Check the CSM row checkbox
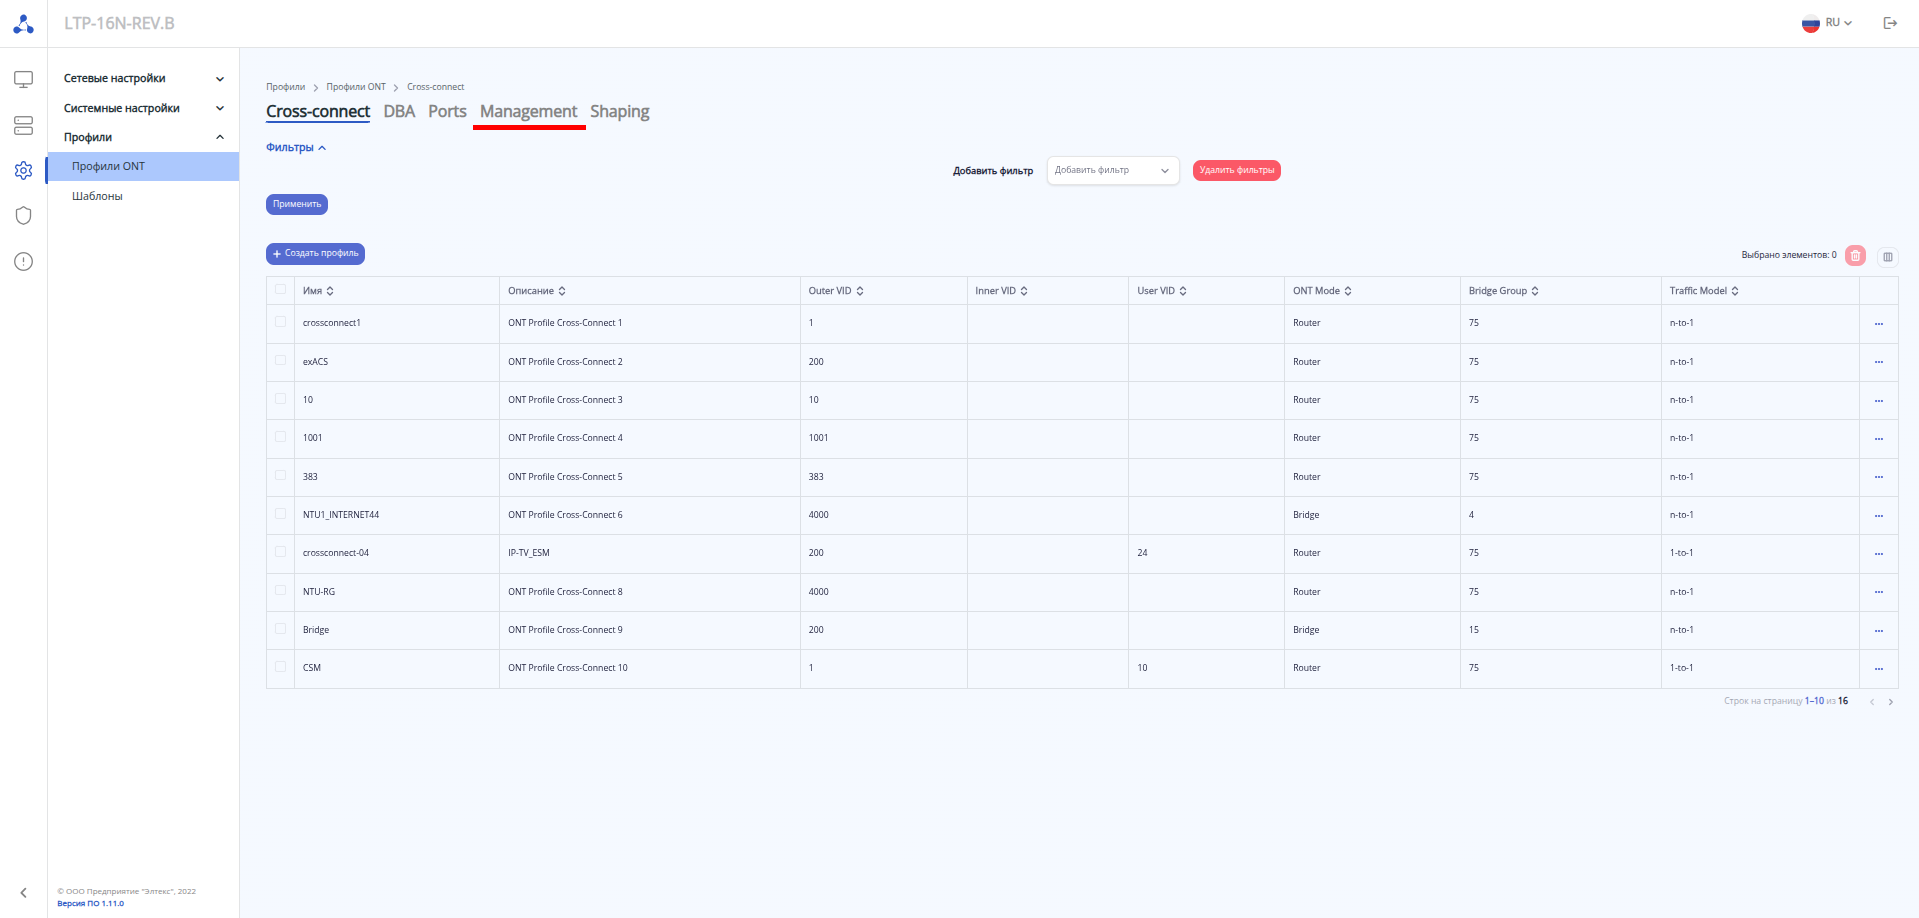 [x=280, y=667]
